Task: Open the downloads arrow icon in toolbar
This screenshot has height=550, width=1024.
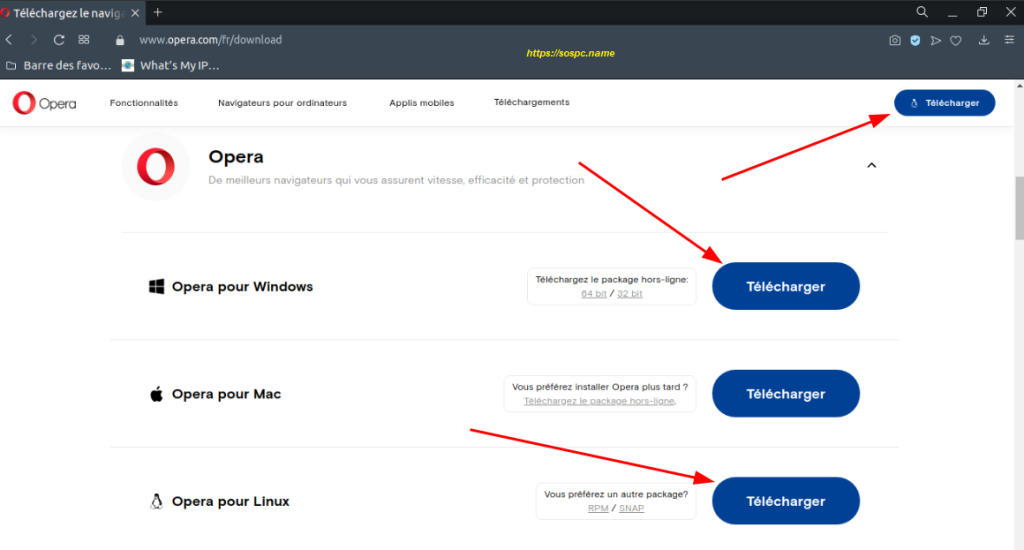Action: pyautogui.click(x=984, y=40)
